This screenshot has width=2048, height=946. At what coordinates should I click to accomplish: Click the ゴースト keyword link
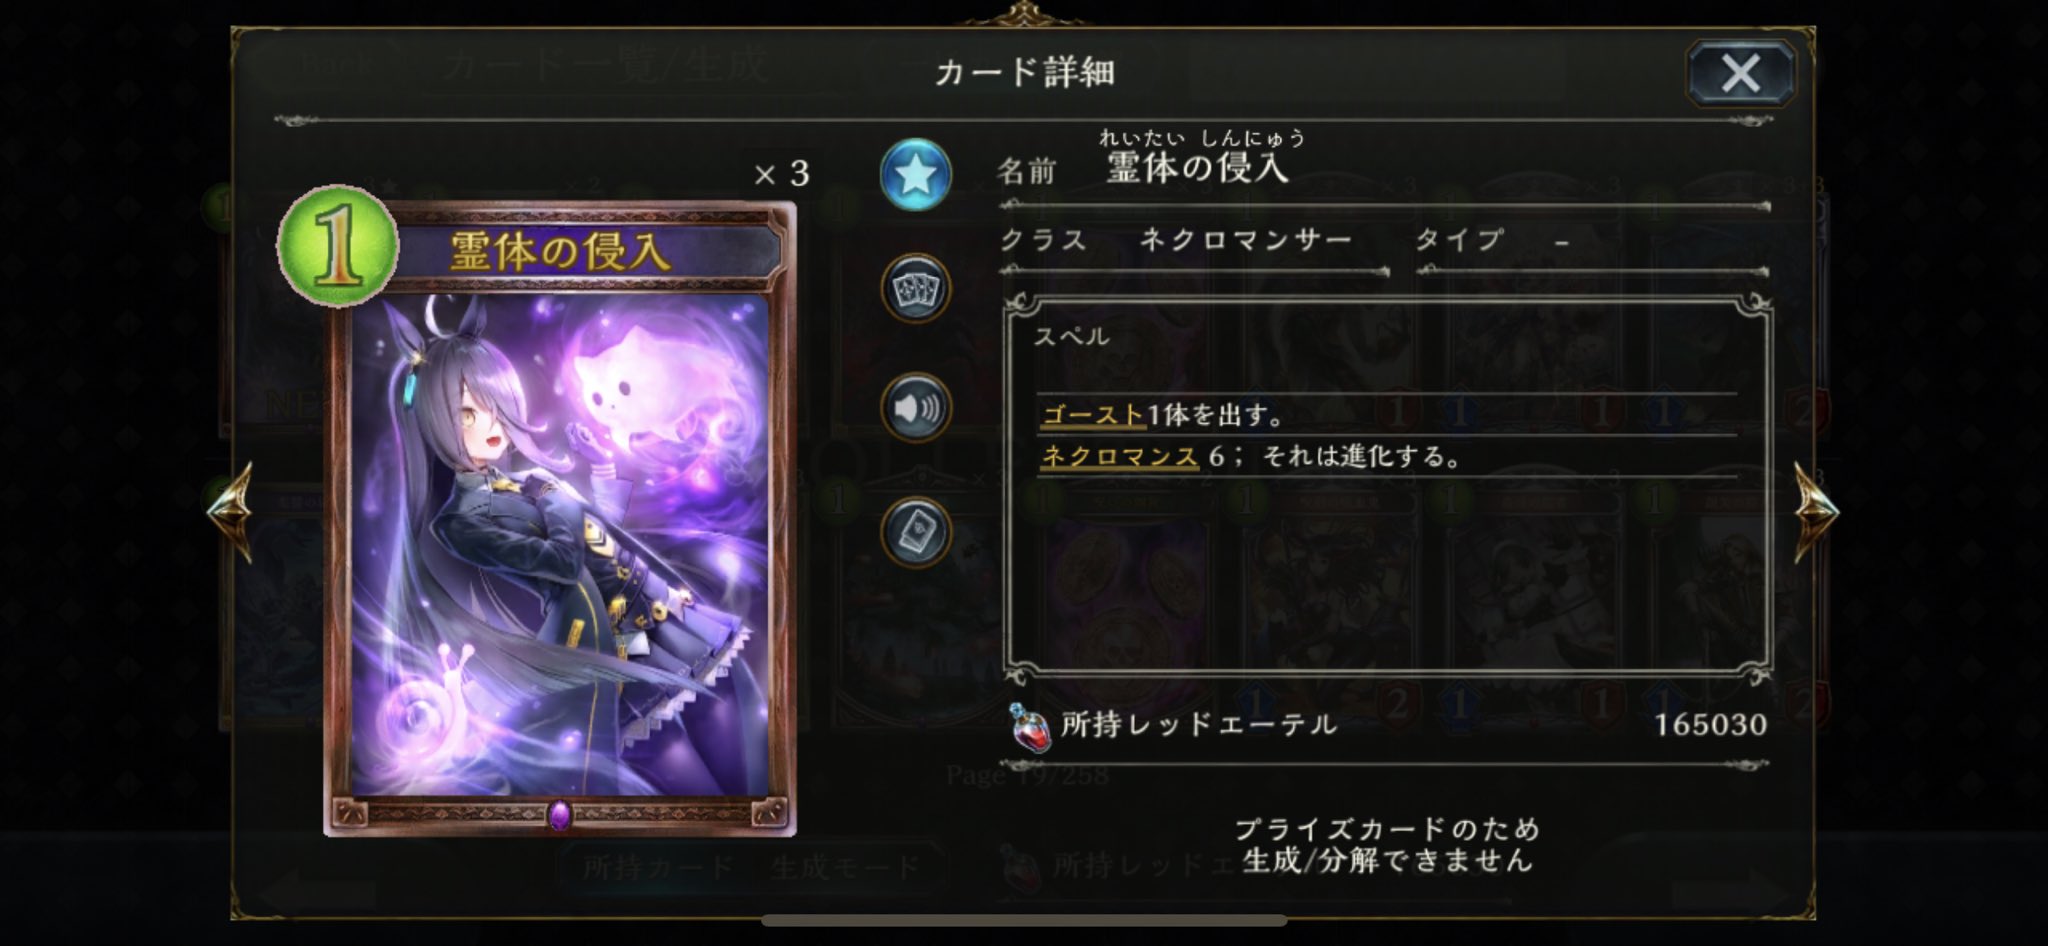(1092, 414)
